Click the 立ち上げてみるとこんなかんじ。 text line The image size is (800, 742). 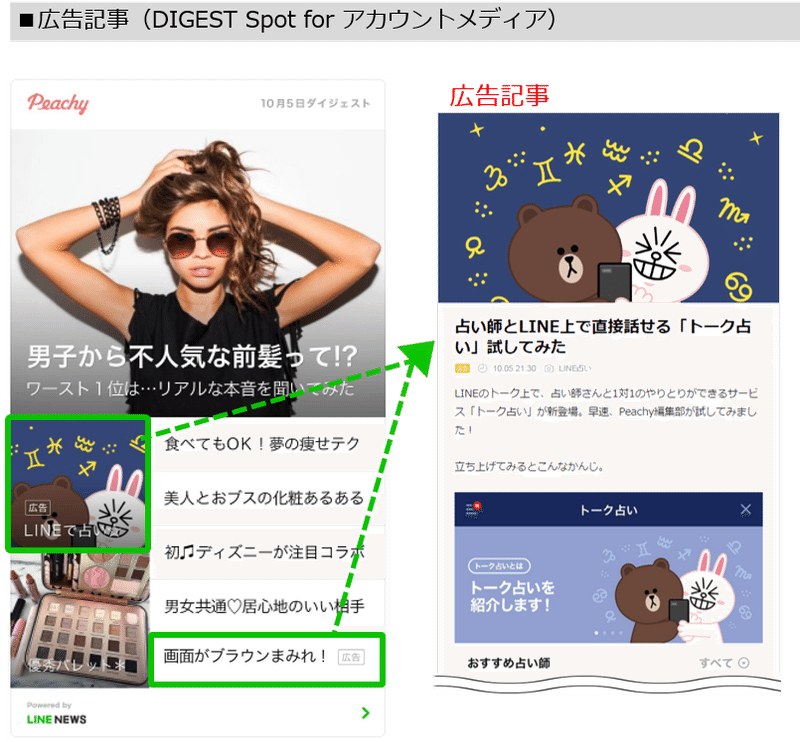529,466
